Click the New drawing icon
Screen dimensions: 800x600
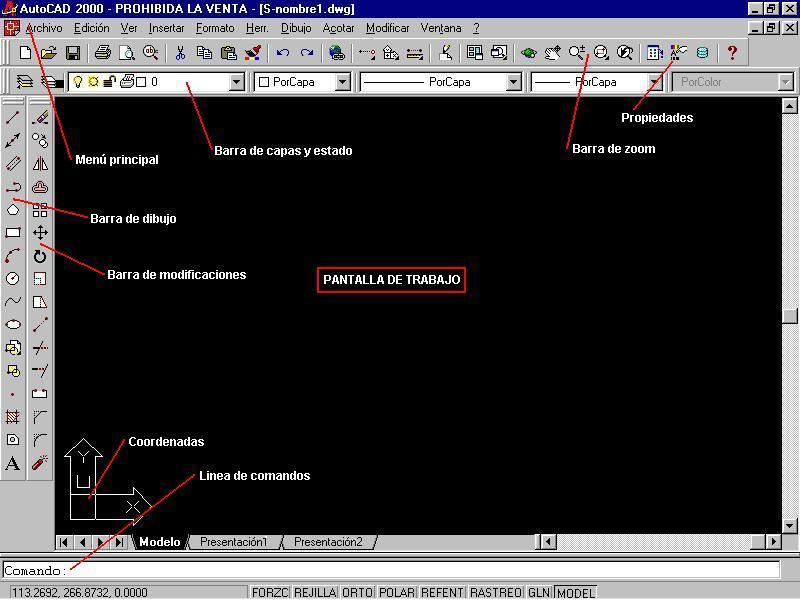point(24,53)
